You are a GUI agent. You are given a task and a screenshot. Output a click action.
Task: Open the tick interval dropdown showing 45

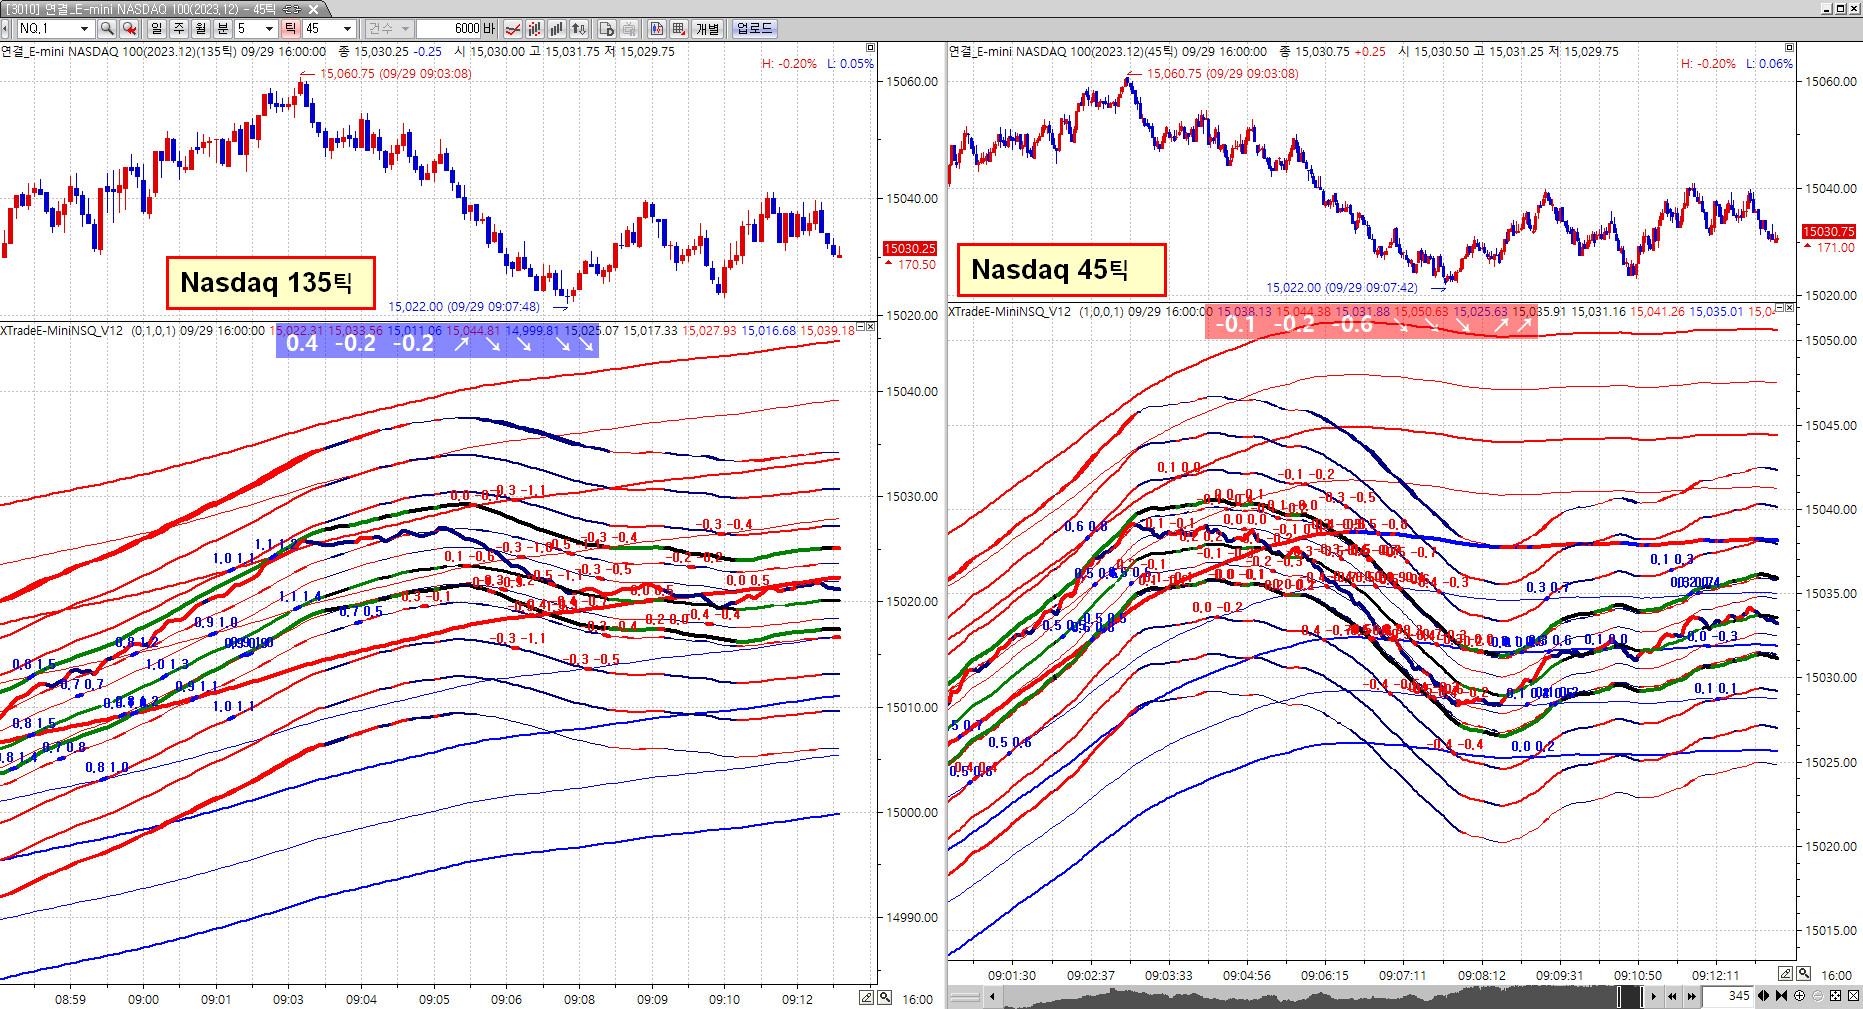(x=347, y=29)
